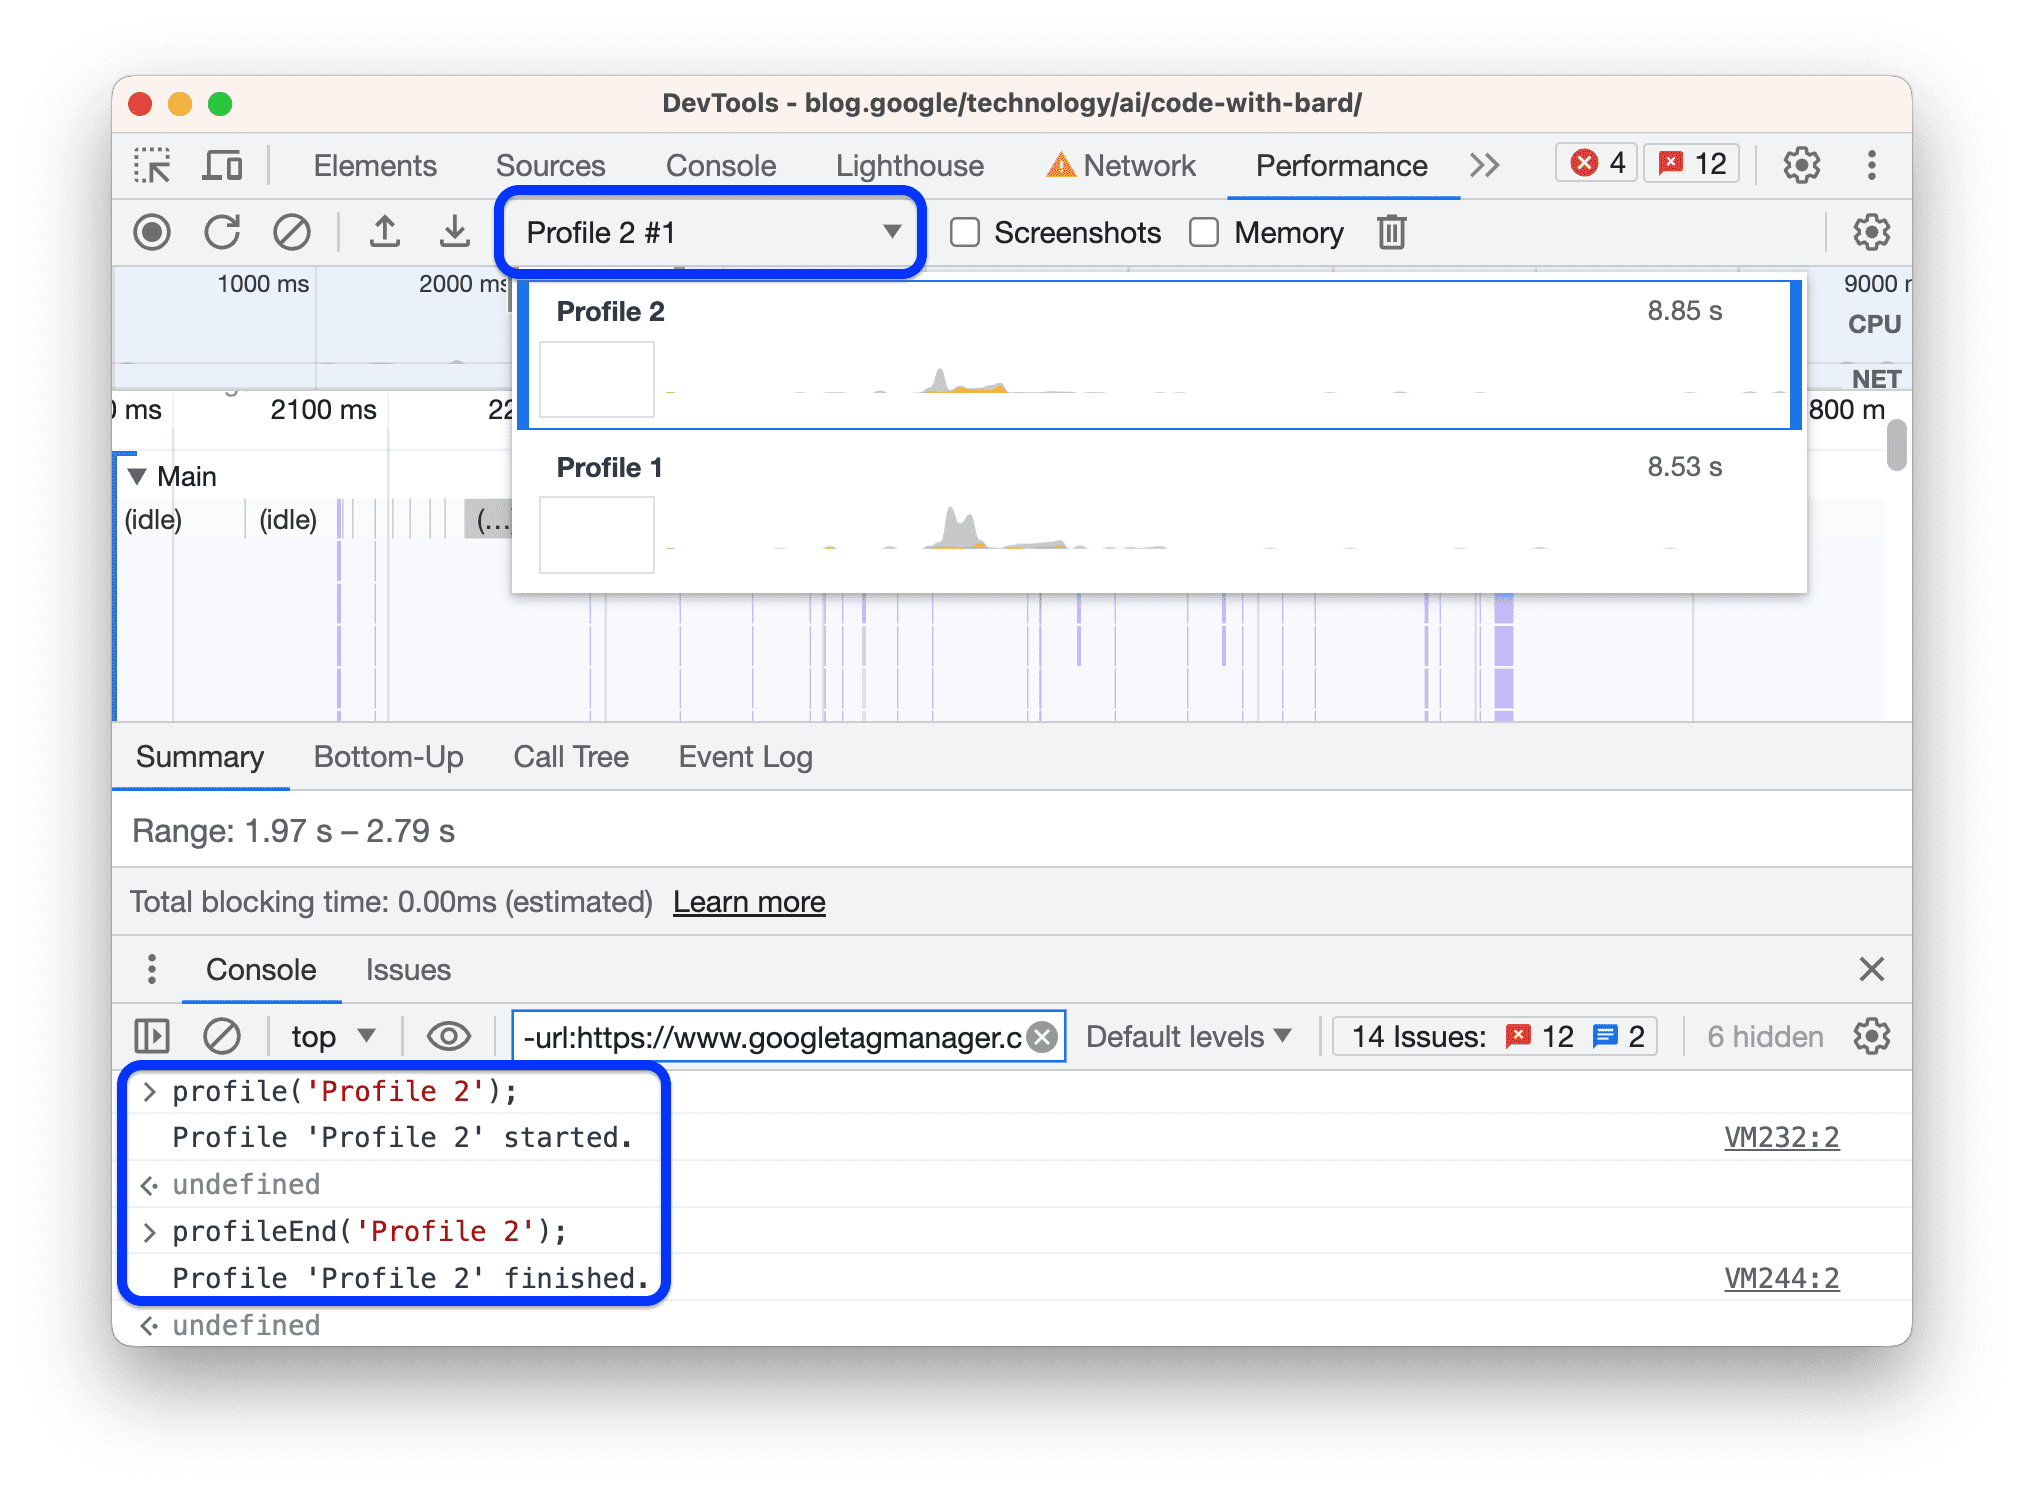Toggle the Screenshots checkbox
The height and width of the screenshot is (1494, 2024).
[965, 233]
